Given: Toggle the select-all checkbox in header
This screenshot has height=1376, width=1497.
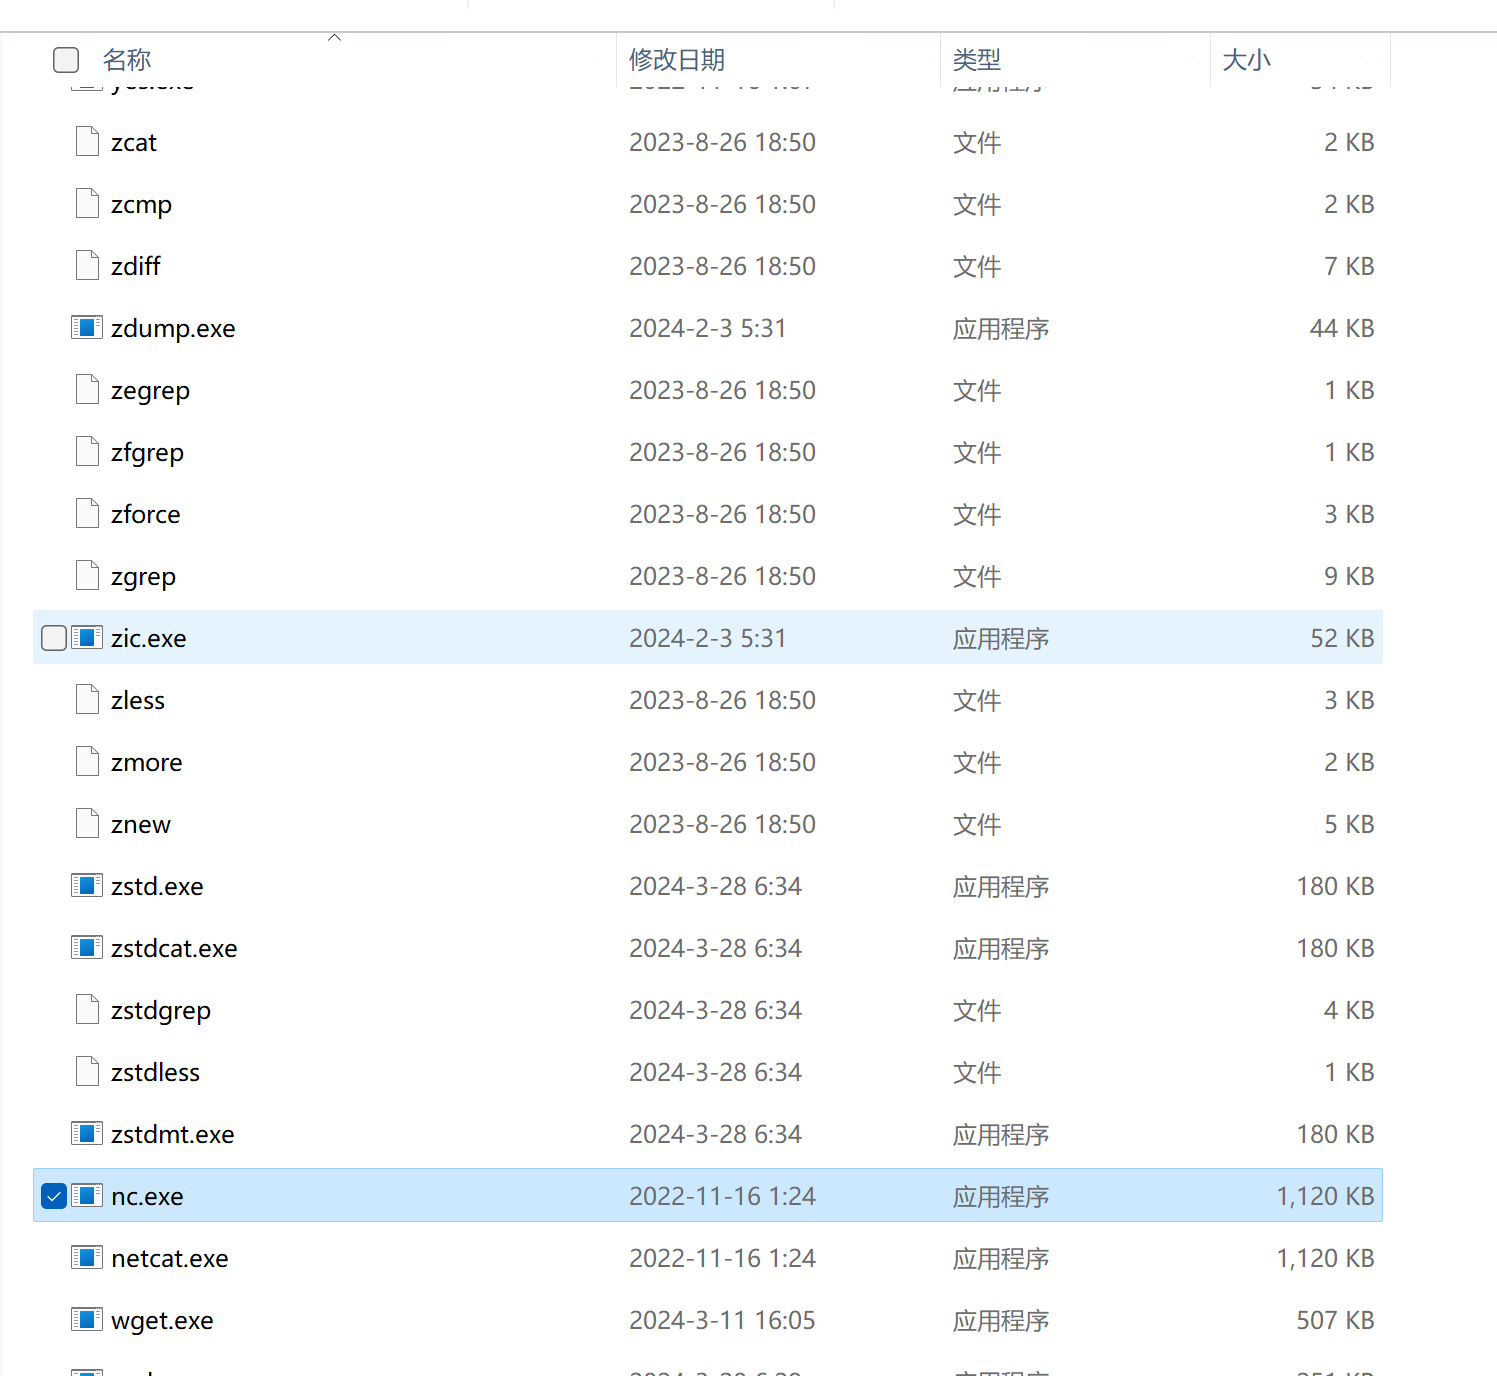Looking at the screenshot, I should (x=66, y=60).
